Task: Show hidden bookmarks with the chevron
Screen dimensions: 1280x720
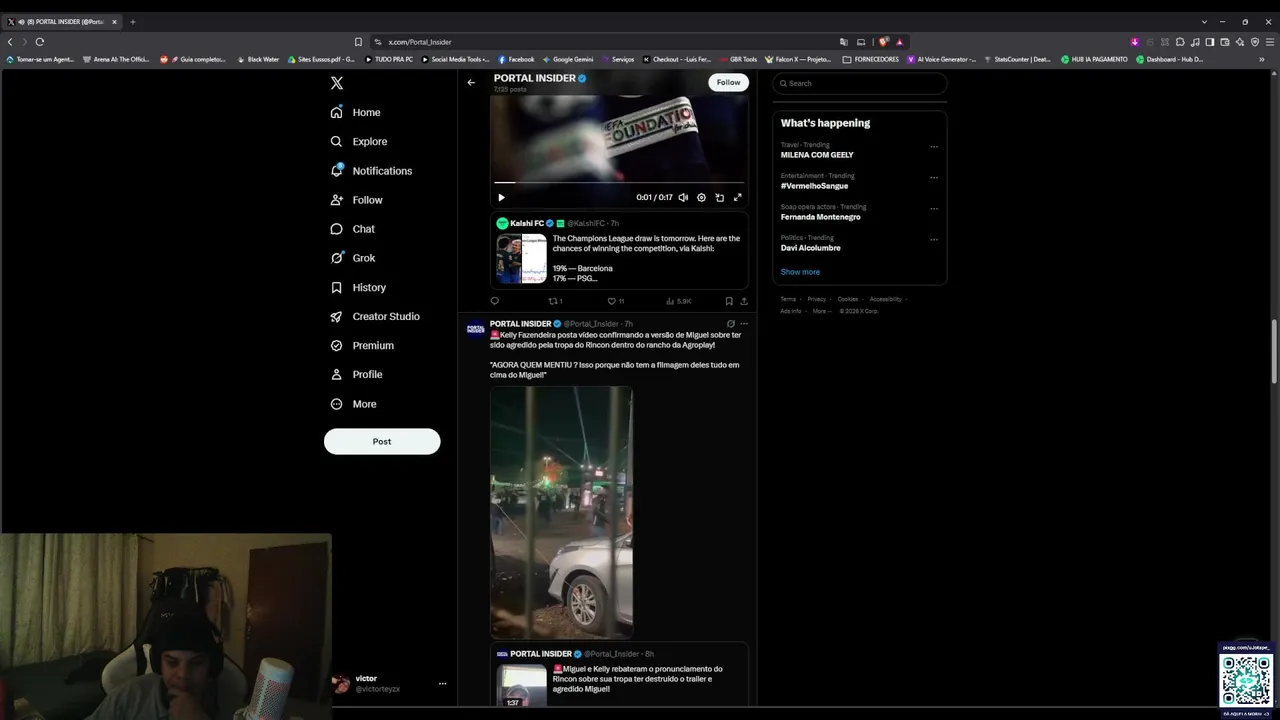Action: [1261, 60]
